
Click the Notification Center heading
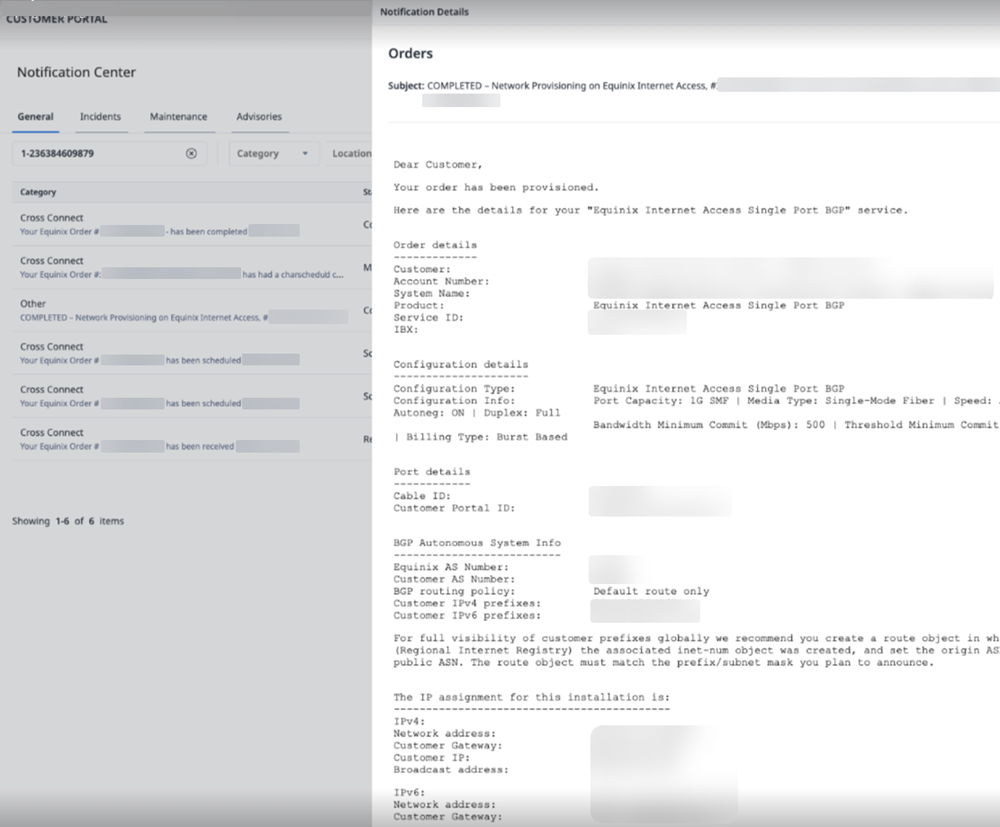(77, 73)
